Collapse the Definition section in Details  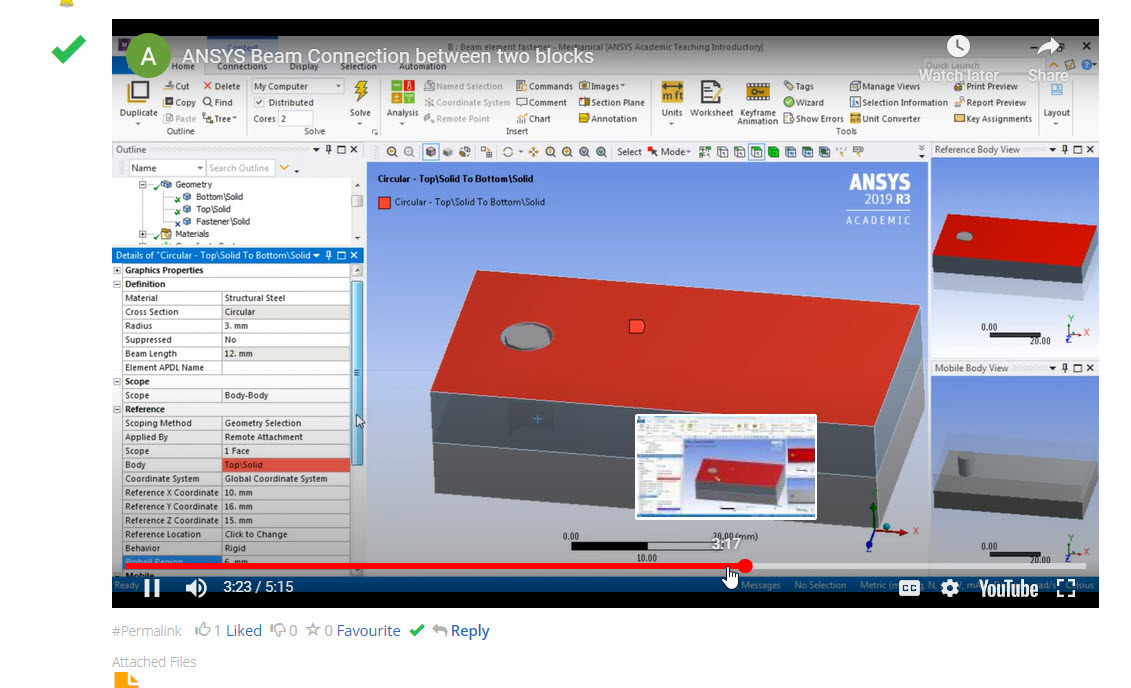tap(117, 284)
